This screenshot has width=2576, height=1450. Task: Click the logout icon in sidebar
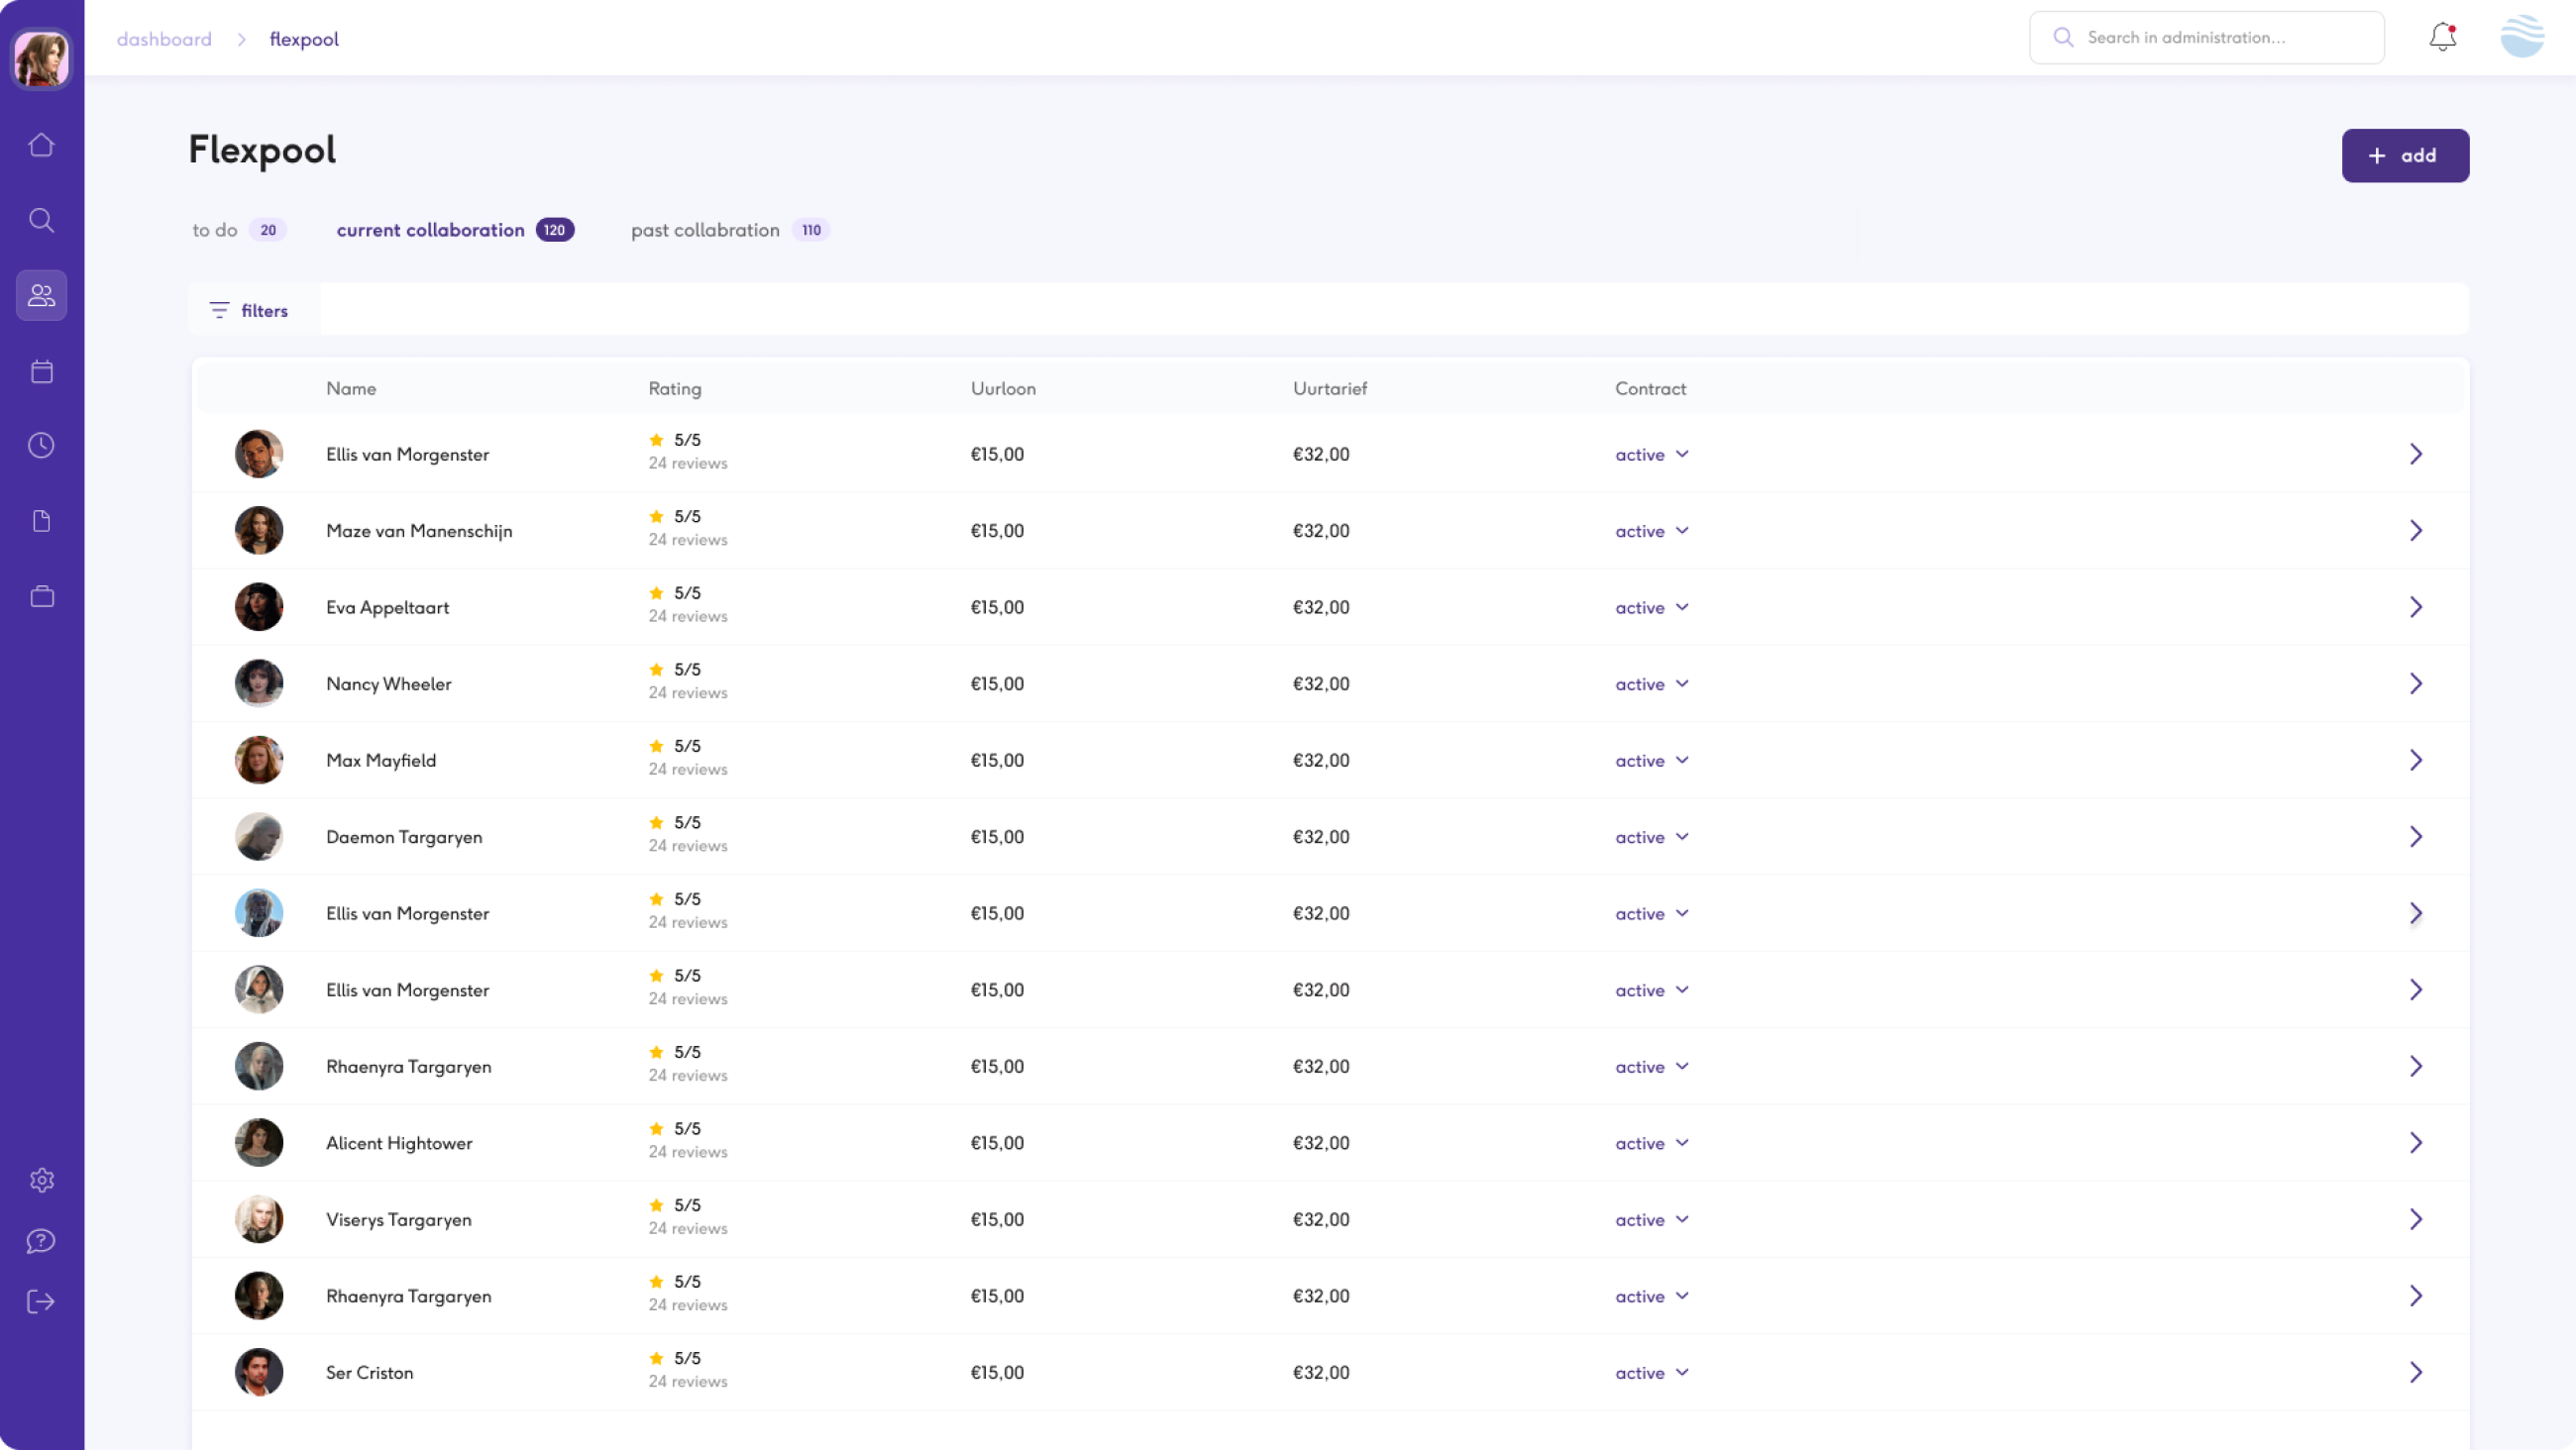coord(41,1301)
